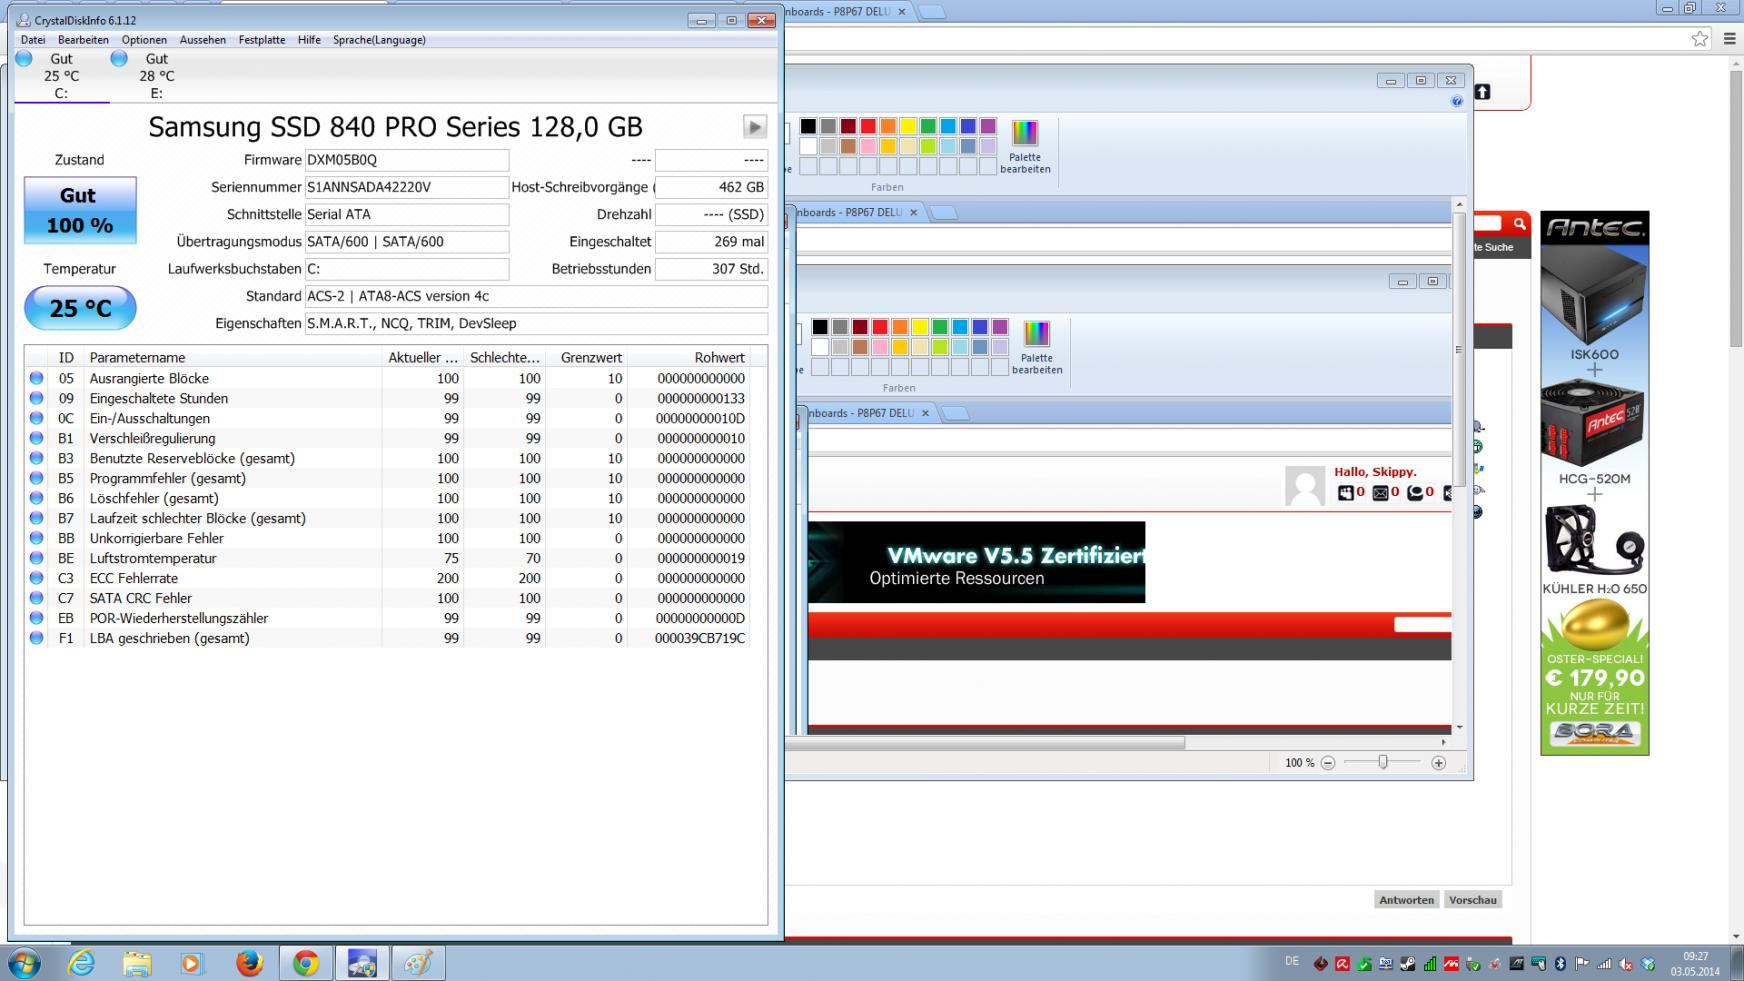Open the Action Center flag tray icon

[1582, 964]
